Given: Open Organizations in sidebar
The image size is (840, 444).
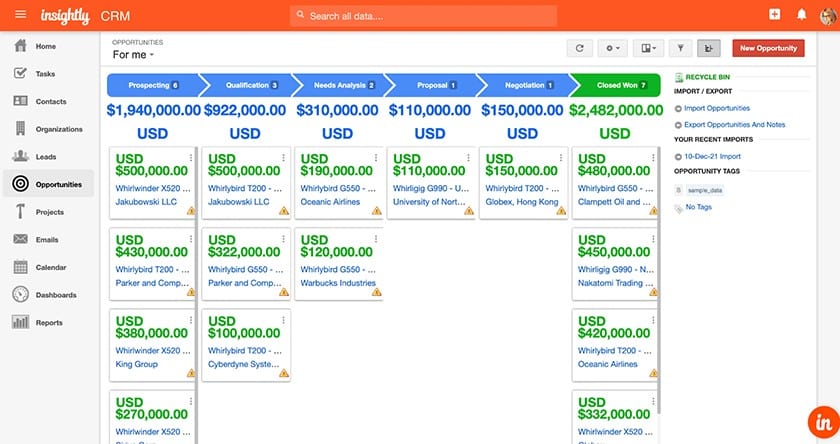Looking at the screenshot, I should click(x=59, y=129).
